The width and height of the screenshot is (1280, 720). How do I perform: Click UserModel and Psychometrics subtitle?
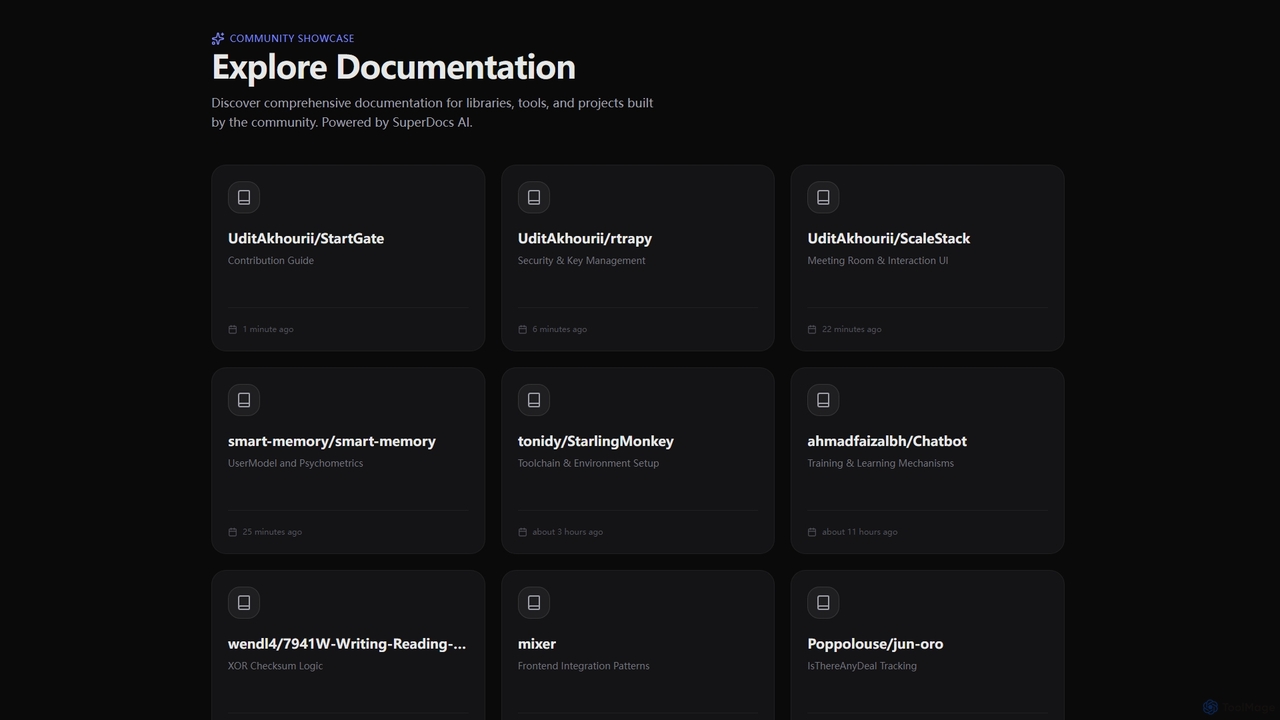point(296,464)
